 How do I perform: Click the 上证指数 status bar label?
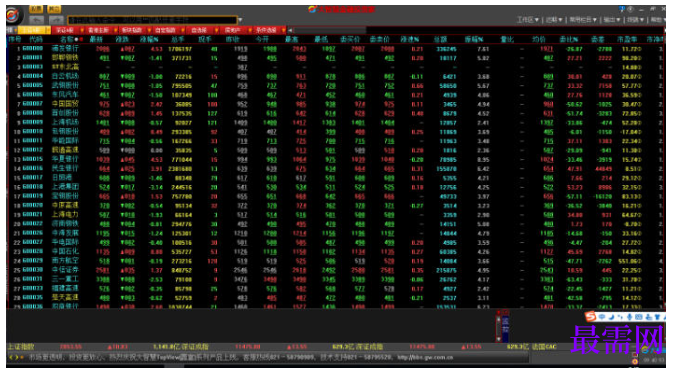(21, 347)
